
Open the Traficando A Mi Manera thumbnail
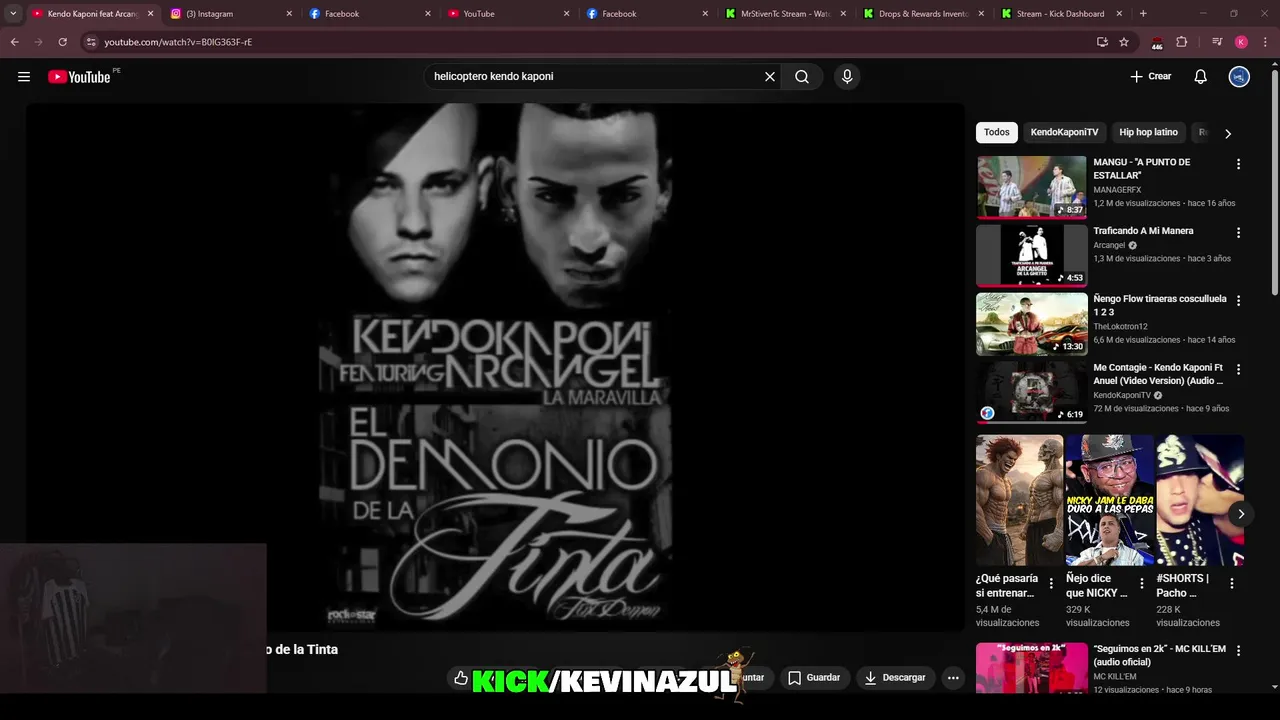pos(1031,255)
